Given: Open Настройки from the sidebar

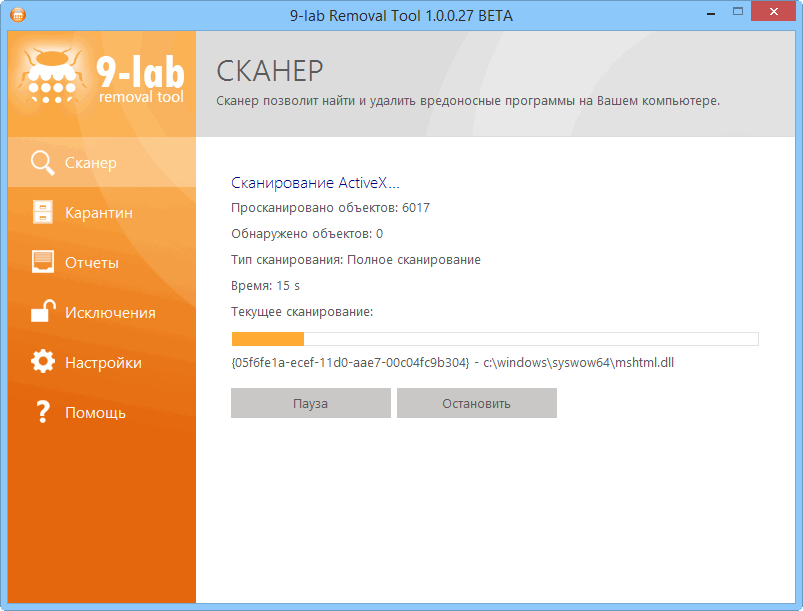Looking at the screenshot, I should 102,363.
